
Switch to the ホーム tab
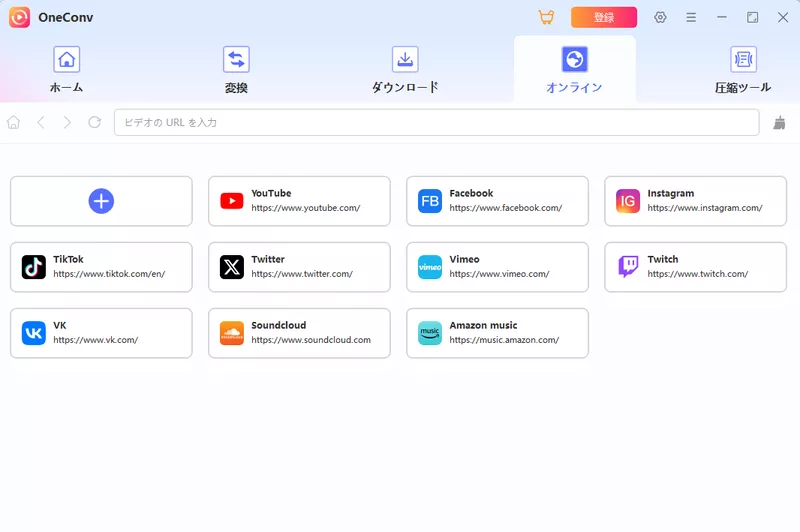[66, 70]
